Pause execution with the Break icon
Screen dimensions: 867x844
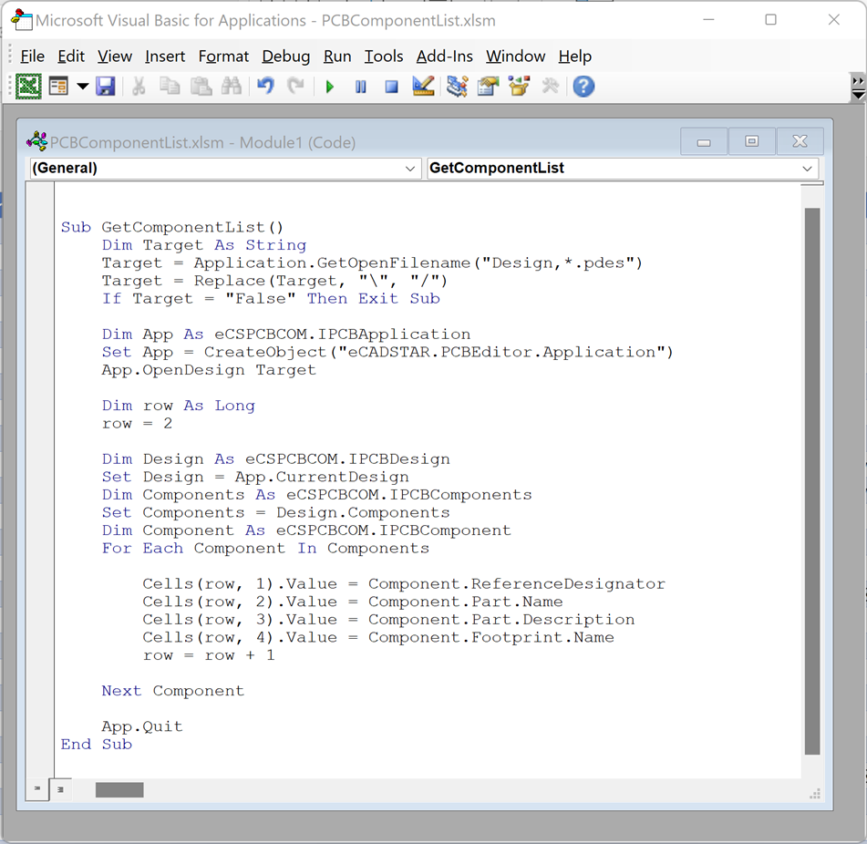click(x=360, y=86)
